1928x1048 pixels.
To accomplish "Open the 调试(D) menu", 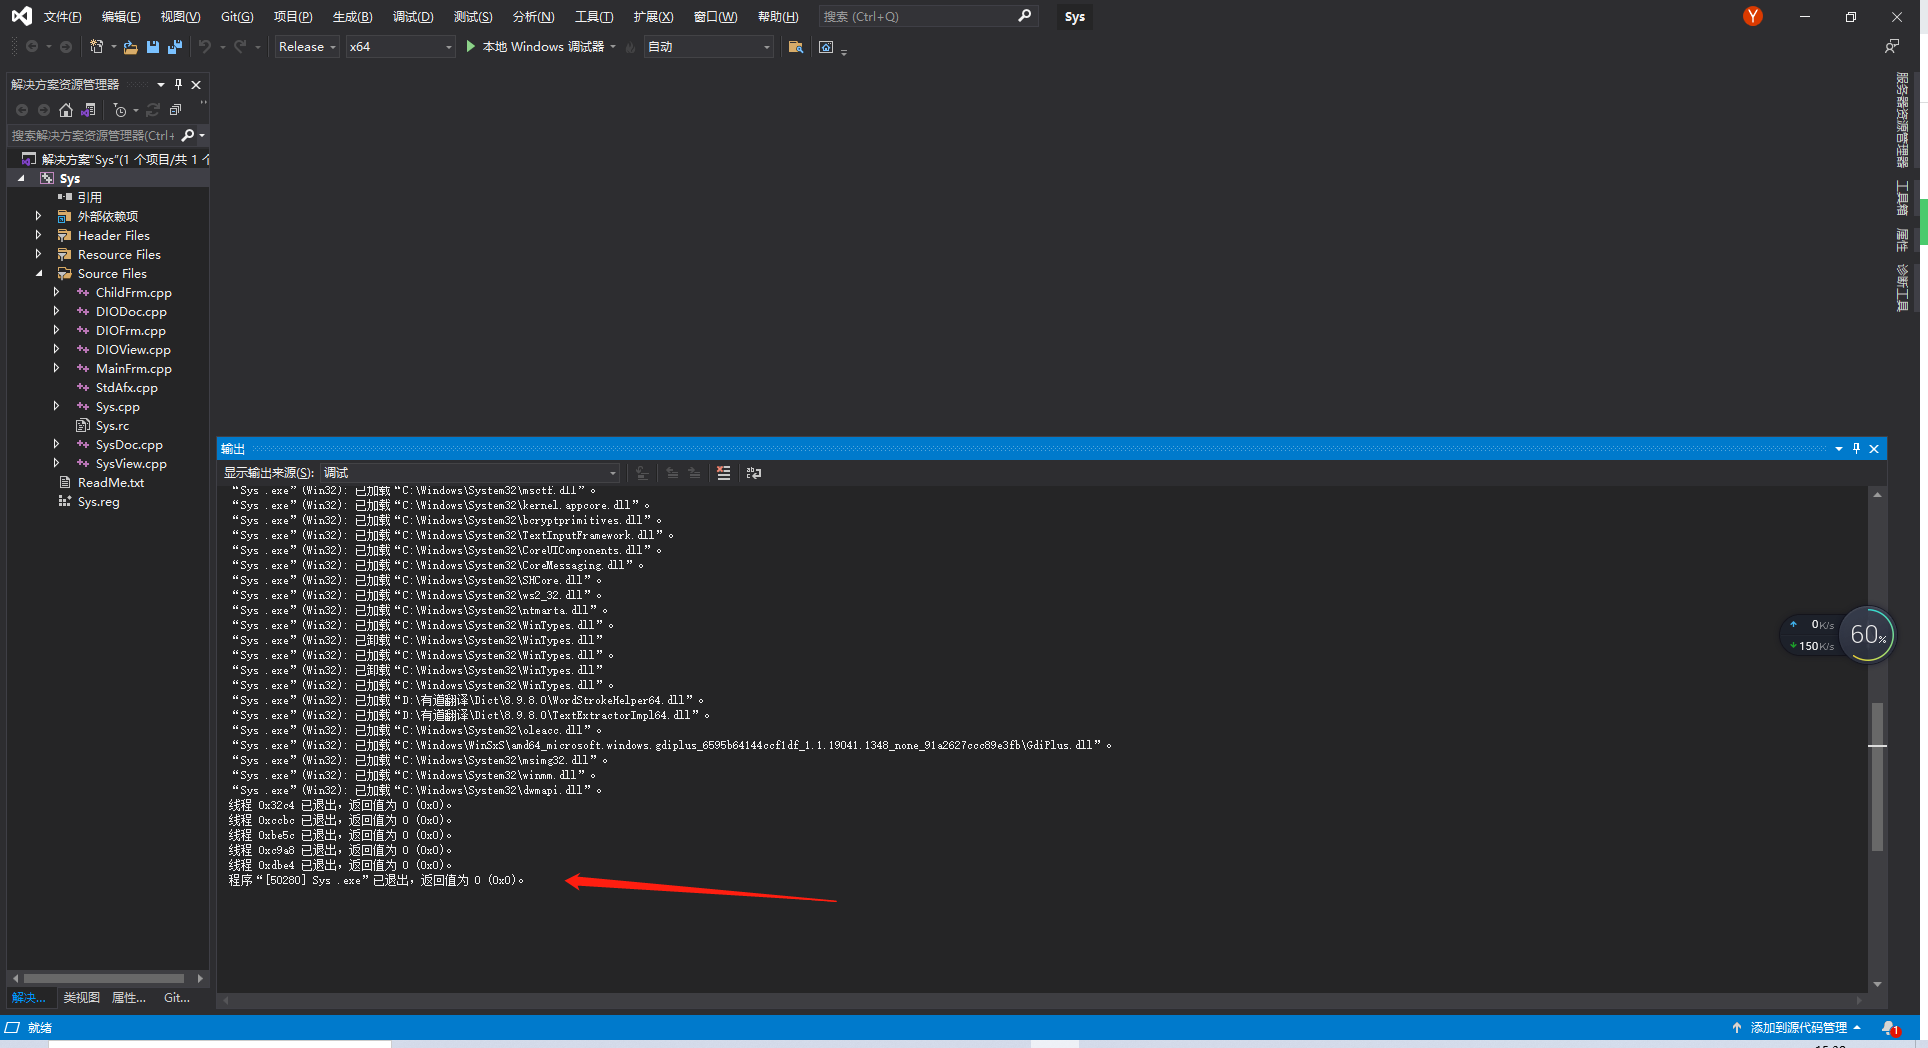I will click(x=413, y=16).
